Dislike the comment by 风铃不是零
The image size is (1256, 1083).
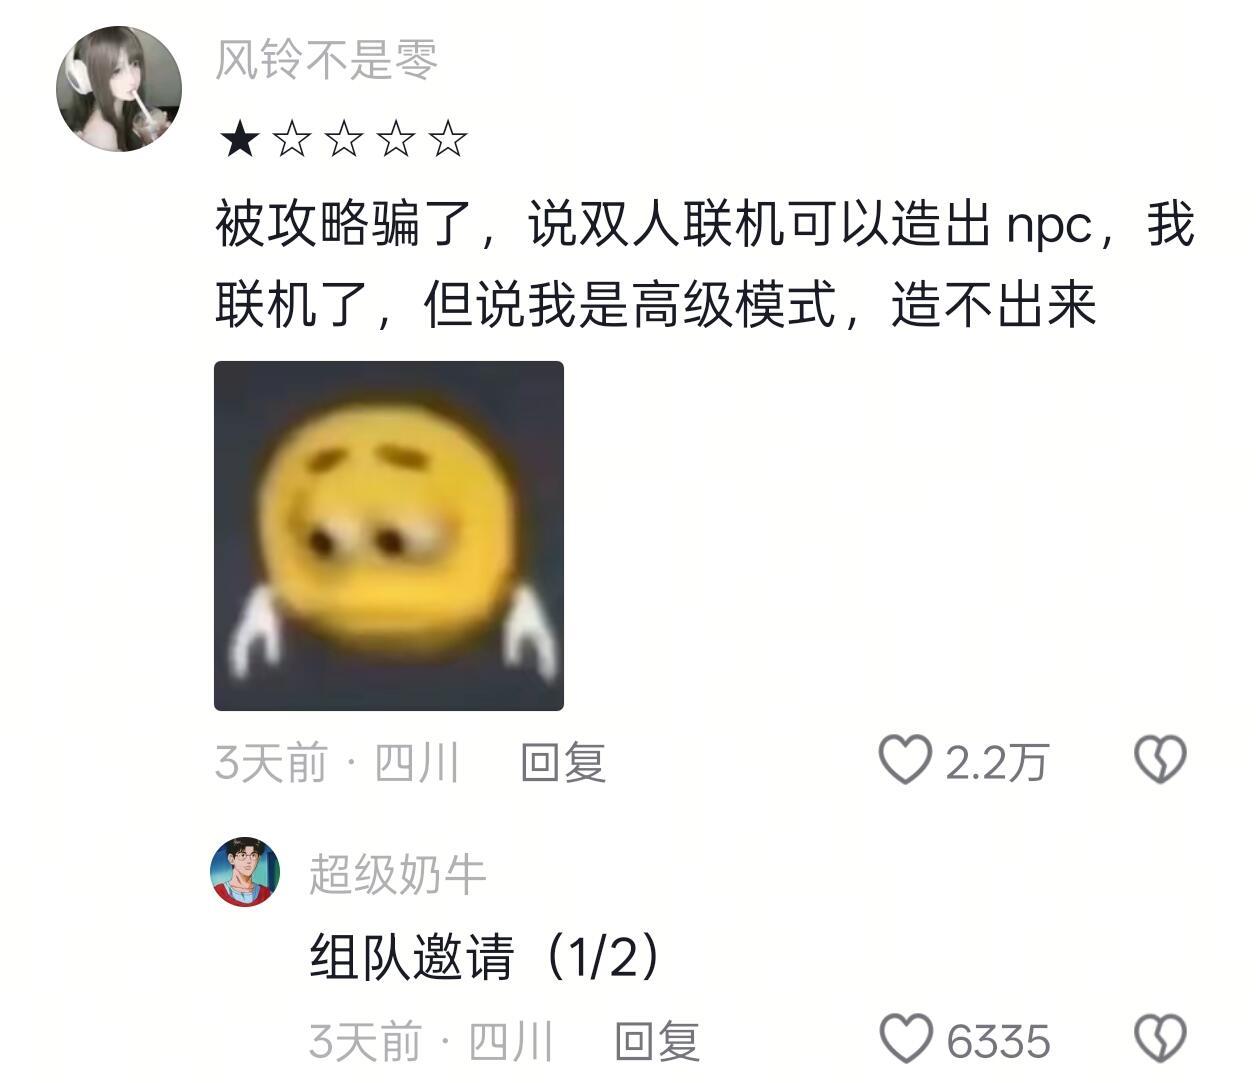click(x=1160, y=760)
